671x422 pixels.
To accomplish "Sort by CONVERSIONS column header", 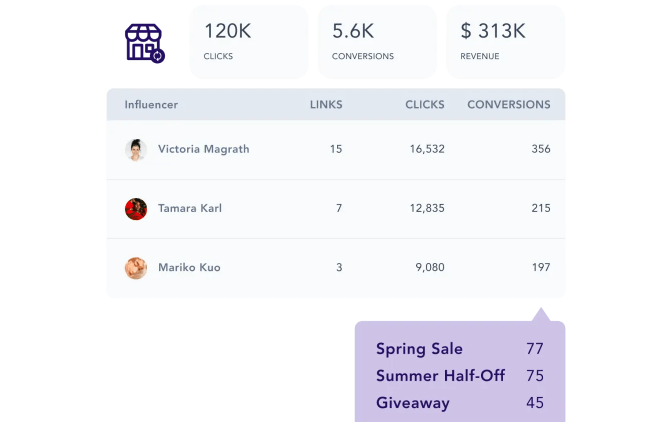I will tap(508, 104).
